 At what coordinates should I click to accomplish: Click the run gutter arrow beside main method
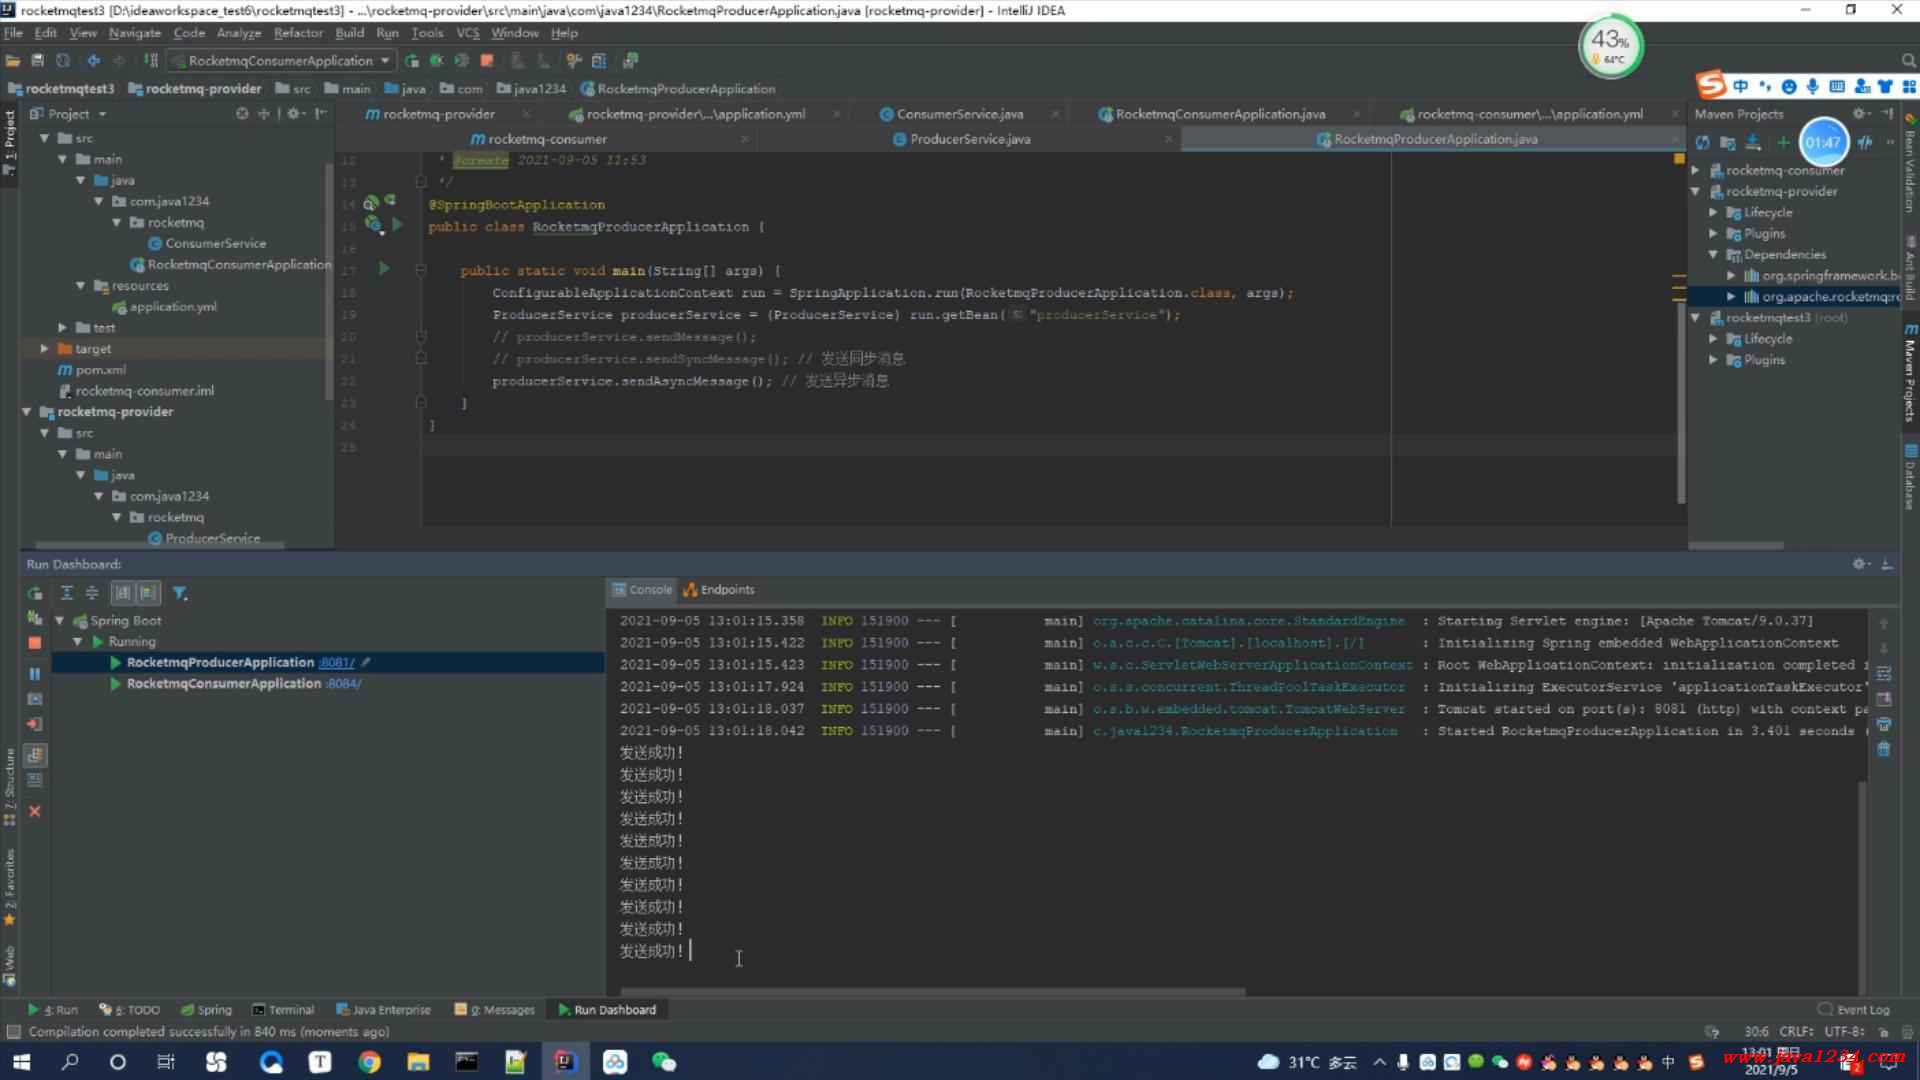(384, 269)
